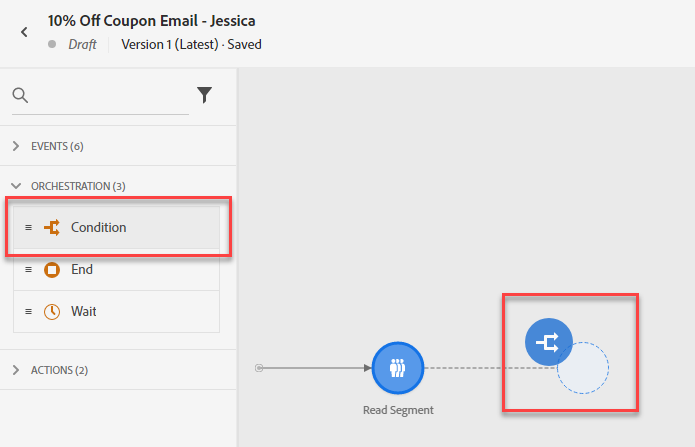This screenshot has width=695, height=447.
Task: Select the Condition activity icon in palette
Action: click(x=52, y=227)
